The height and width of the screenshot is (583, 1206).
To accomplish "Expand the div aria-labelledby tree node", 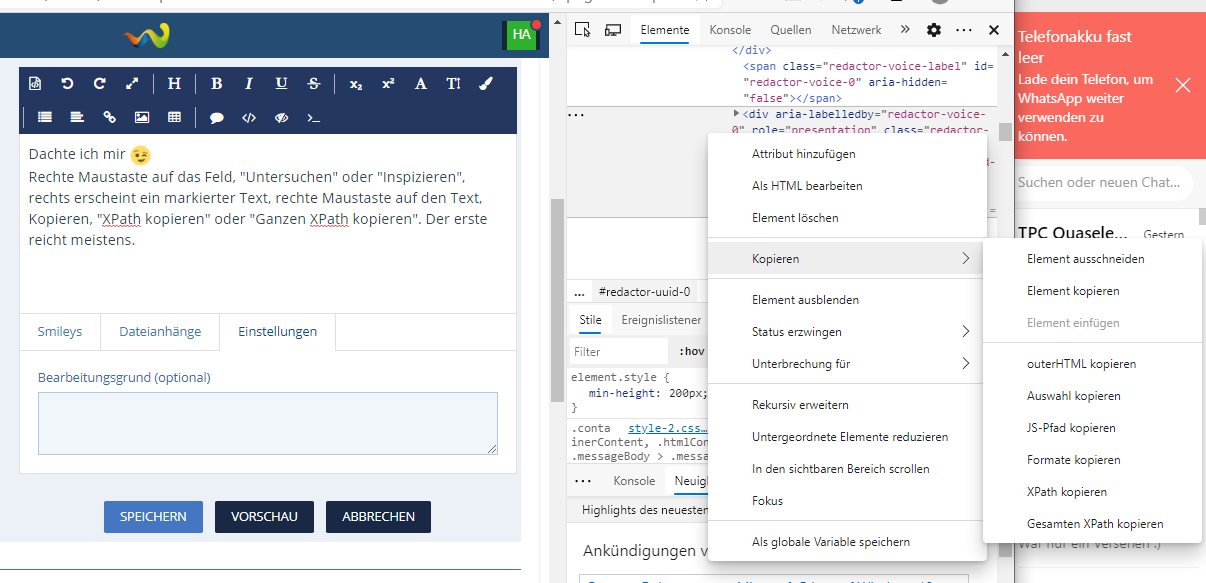I will coord(737,114).
